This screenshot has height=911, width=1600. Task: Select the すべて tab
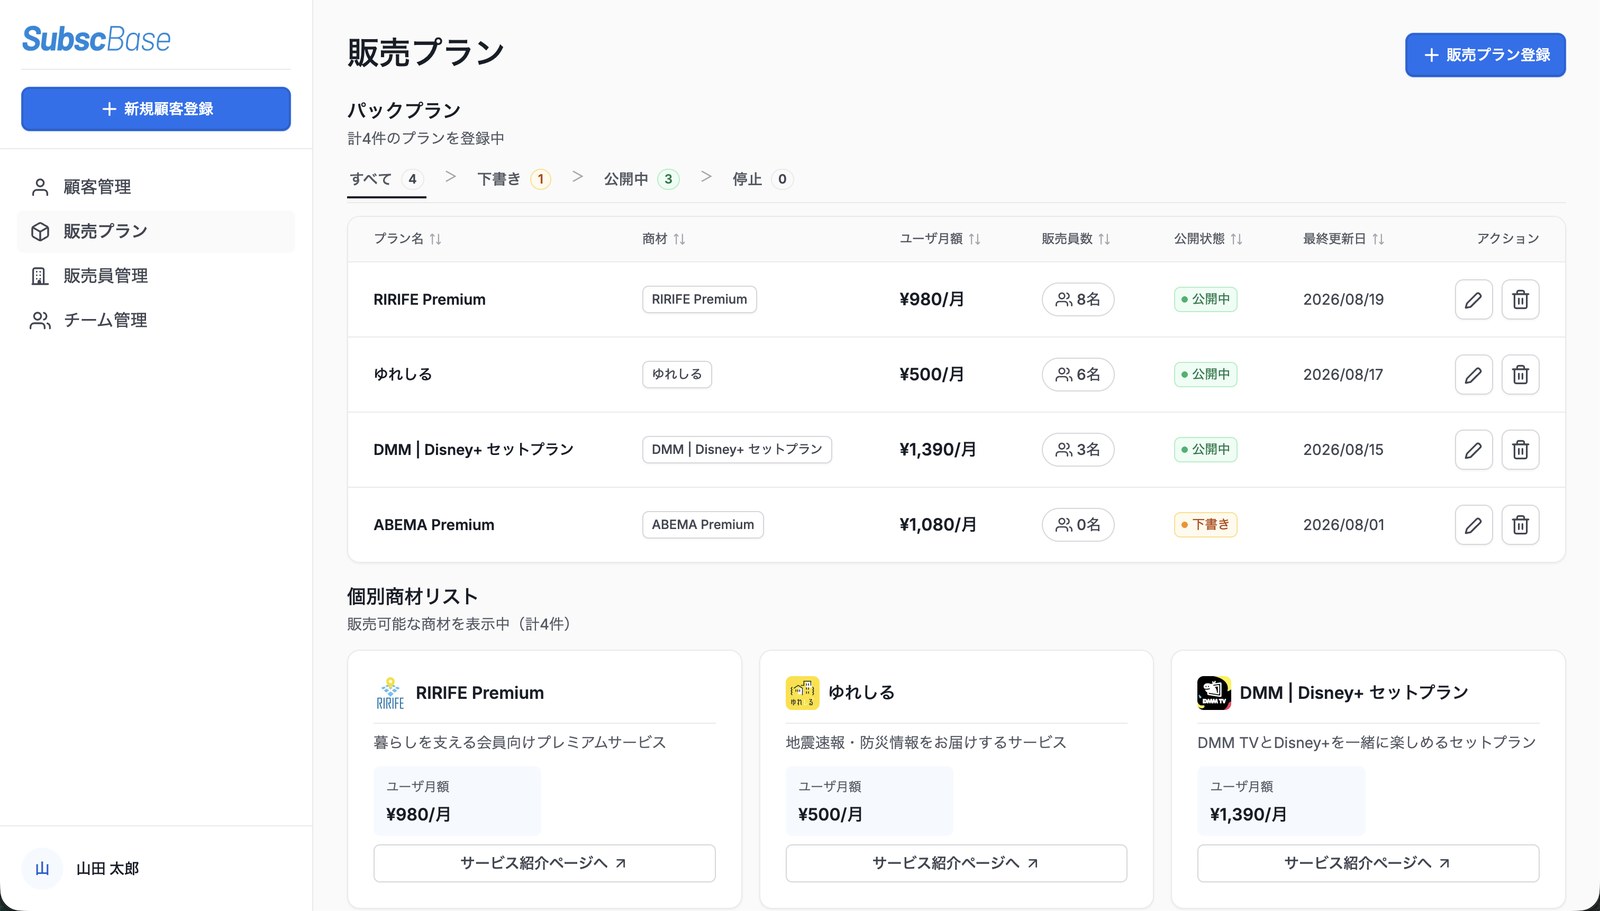click(x=386, y=179)
